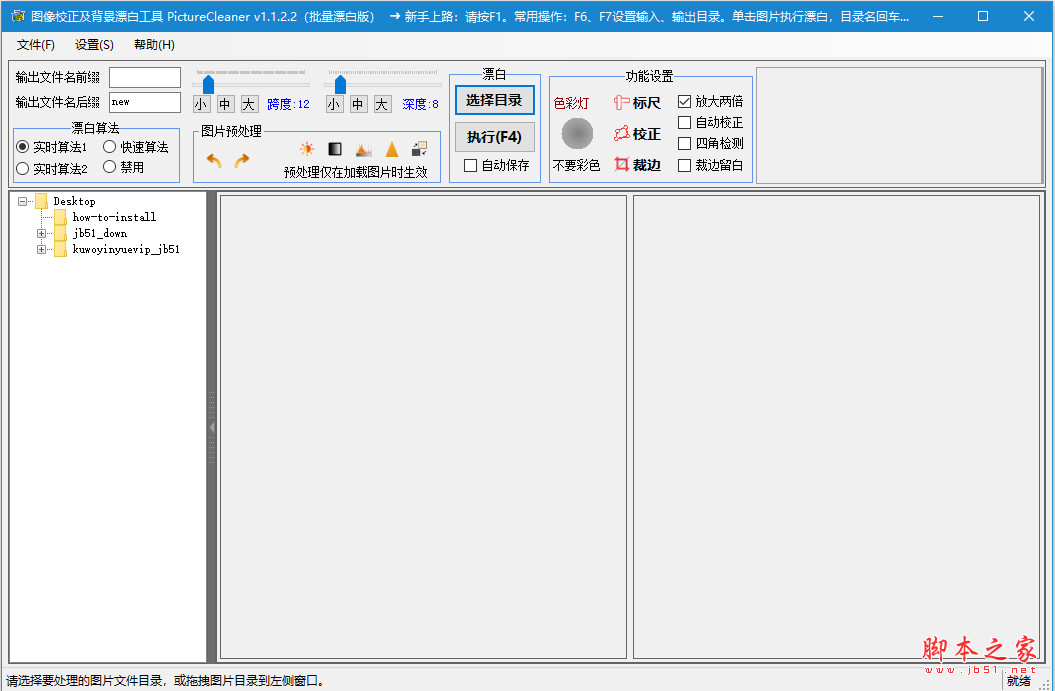
Task: Open the 帮助(H) menu
Action: [x=155, y=45]
